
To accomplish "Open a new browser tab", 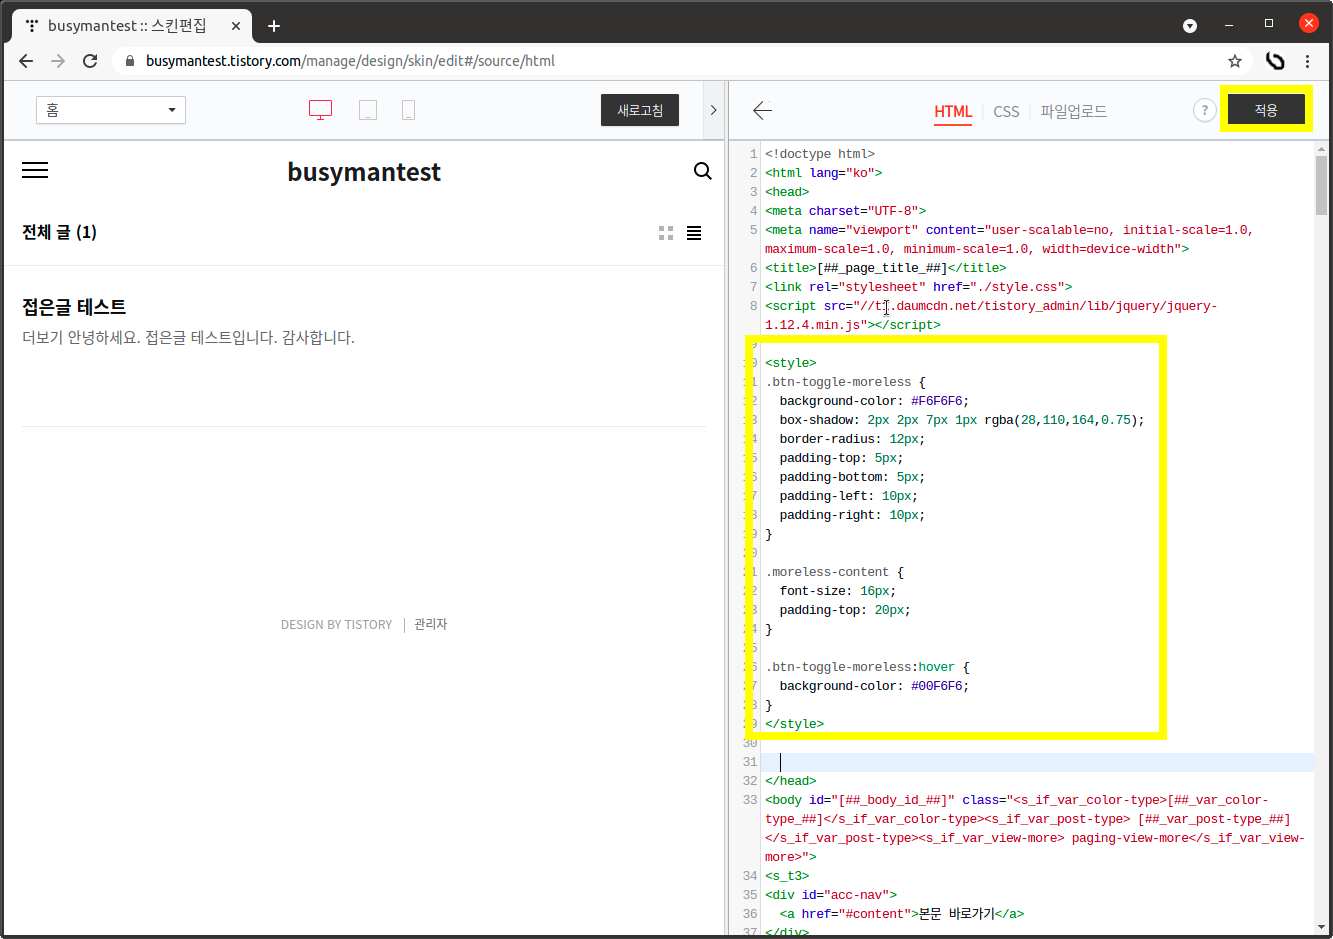I will pos(274,26).
